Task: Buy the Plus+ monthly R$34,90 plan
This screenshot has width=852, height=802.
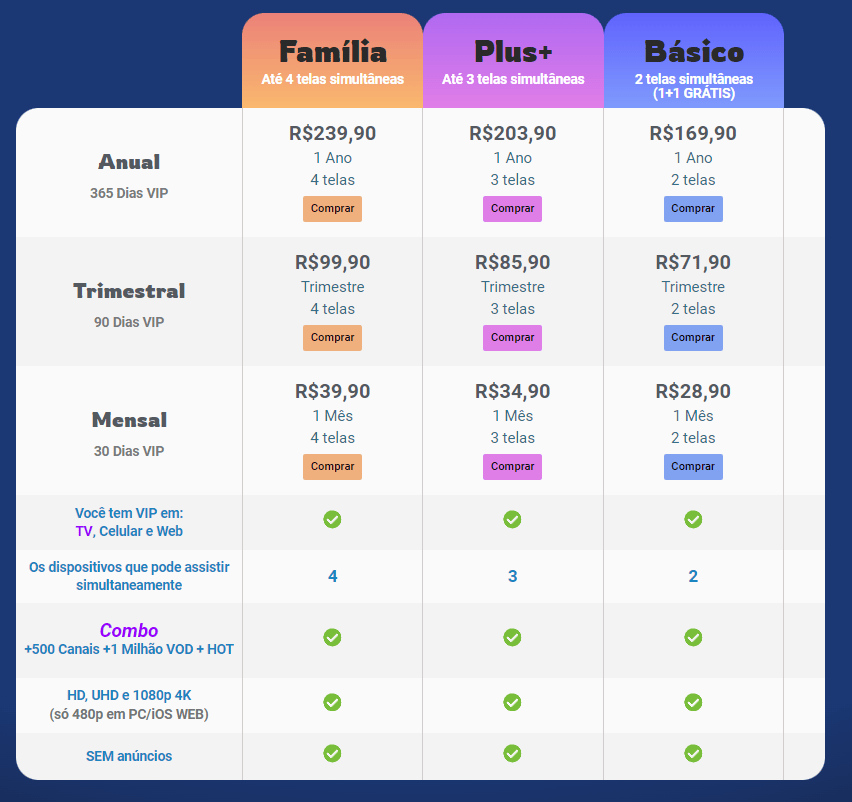Action: (512, 467)
